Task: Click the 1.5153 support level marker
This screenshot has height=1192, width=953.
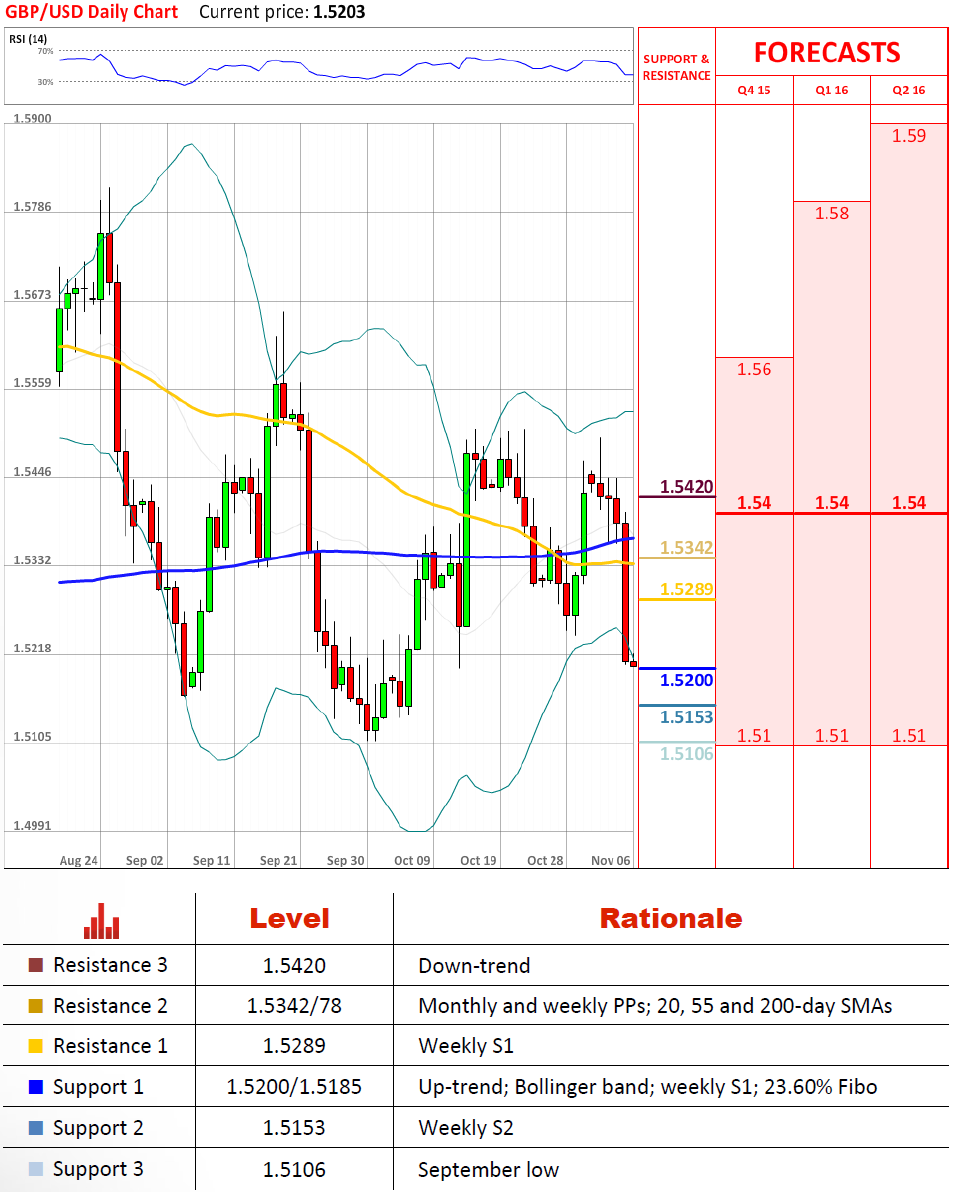Action: click(x=686, y=717)
